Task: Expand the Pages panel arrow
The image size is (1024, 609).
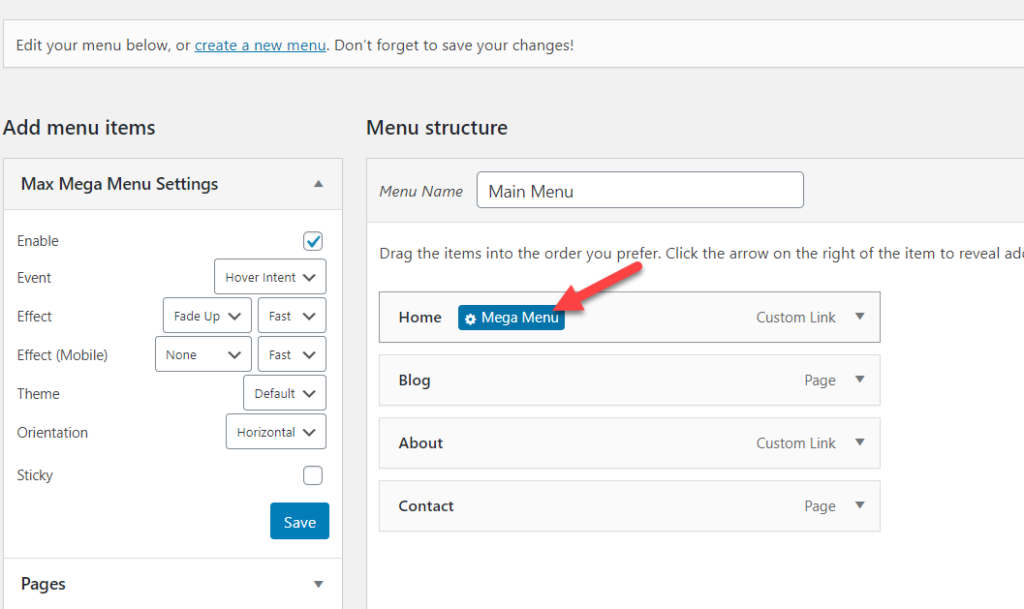Action: coord(318,584)
